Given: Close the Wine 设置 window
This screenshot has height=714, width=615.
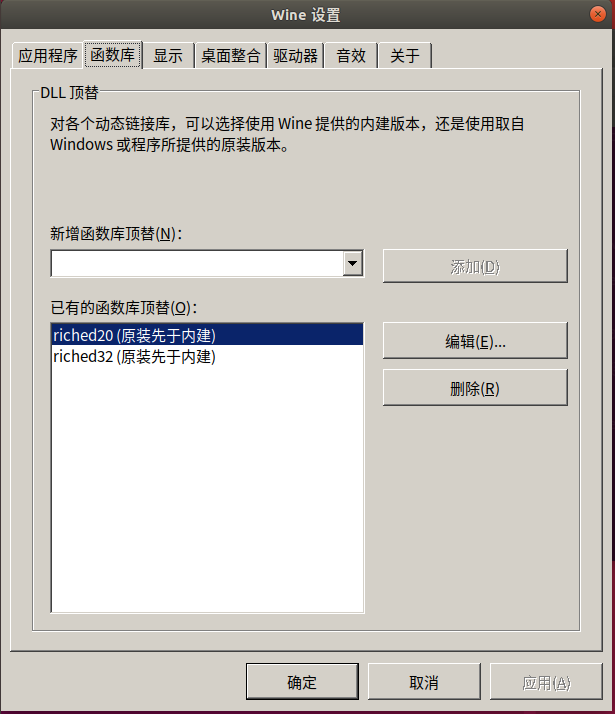Looking at the screenshot, I should [x=598, y=14].
